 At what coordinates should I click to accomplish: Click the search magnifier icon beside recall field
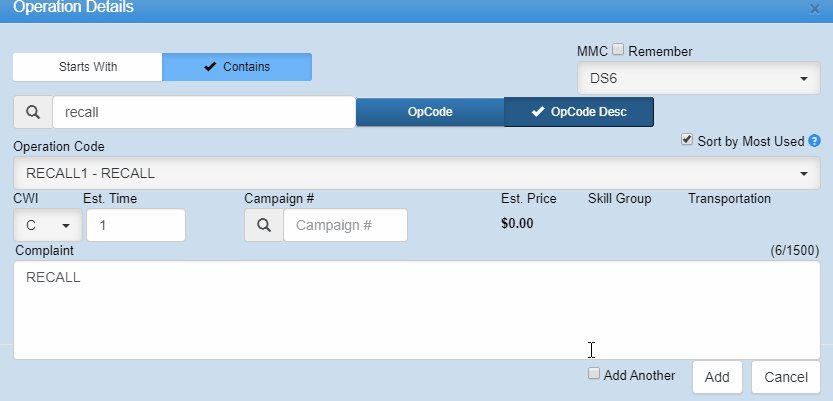pyautogui.click(x=32, y=112)
